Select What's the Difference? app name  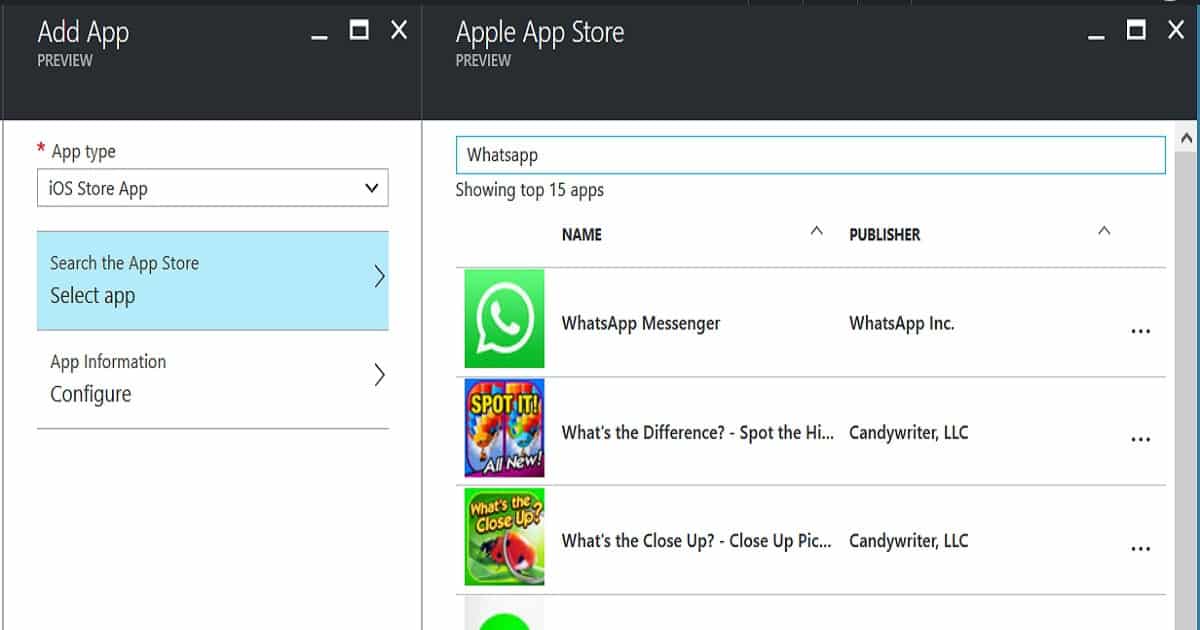pyautogui.click(x=698, y=433)
